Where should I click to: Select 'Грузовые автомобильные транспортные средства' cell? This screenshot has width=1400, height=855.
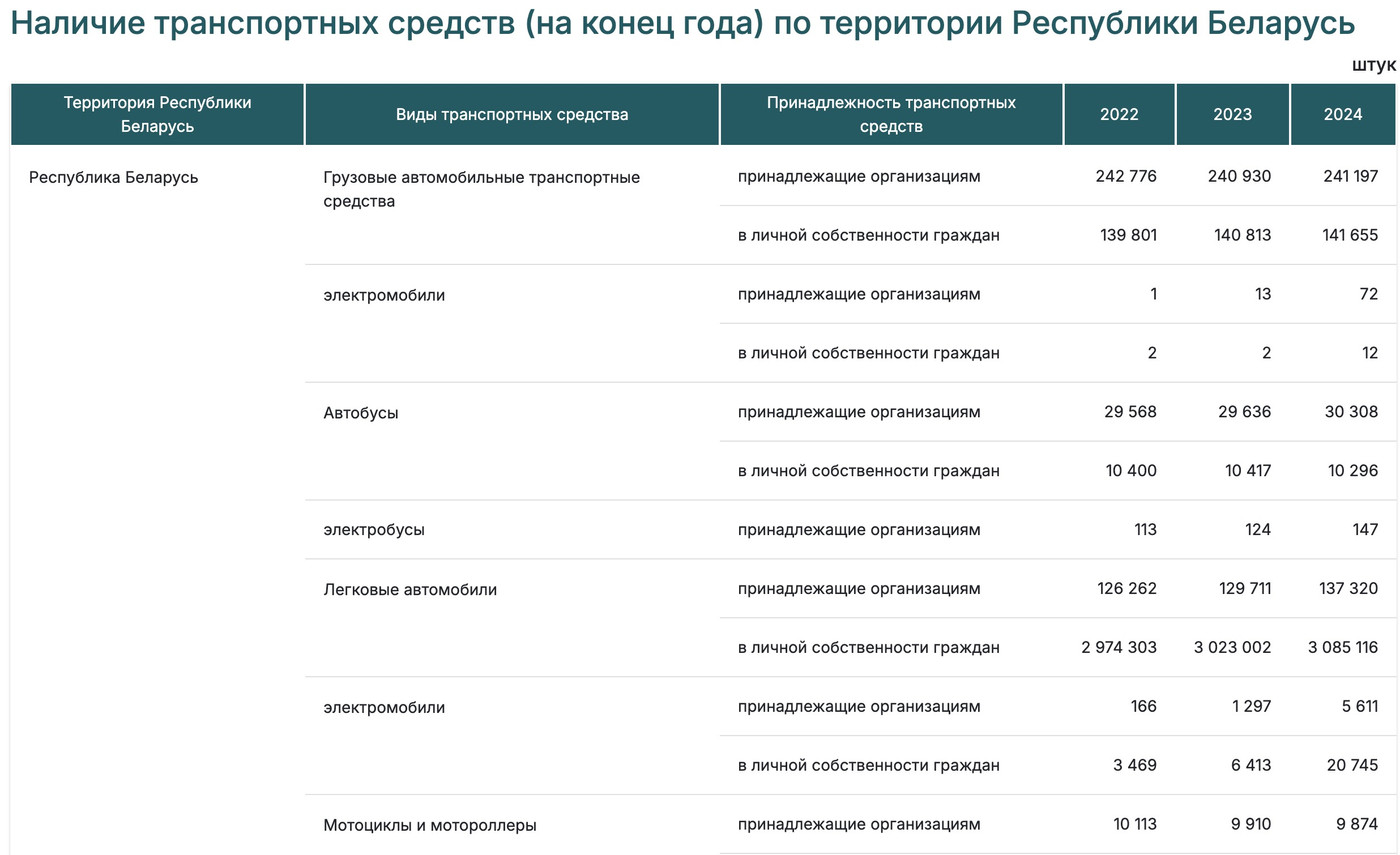[x=482, y=189]
